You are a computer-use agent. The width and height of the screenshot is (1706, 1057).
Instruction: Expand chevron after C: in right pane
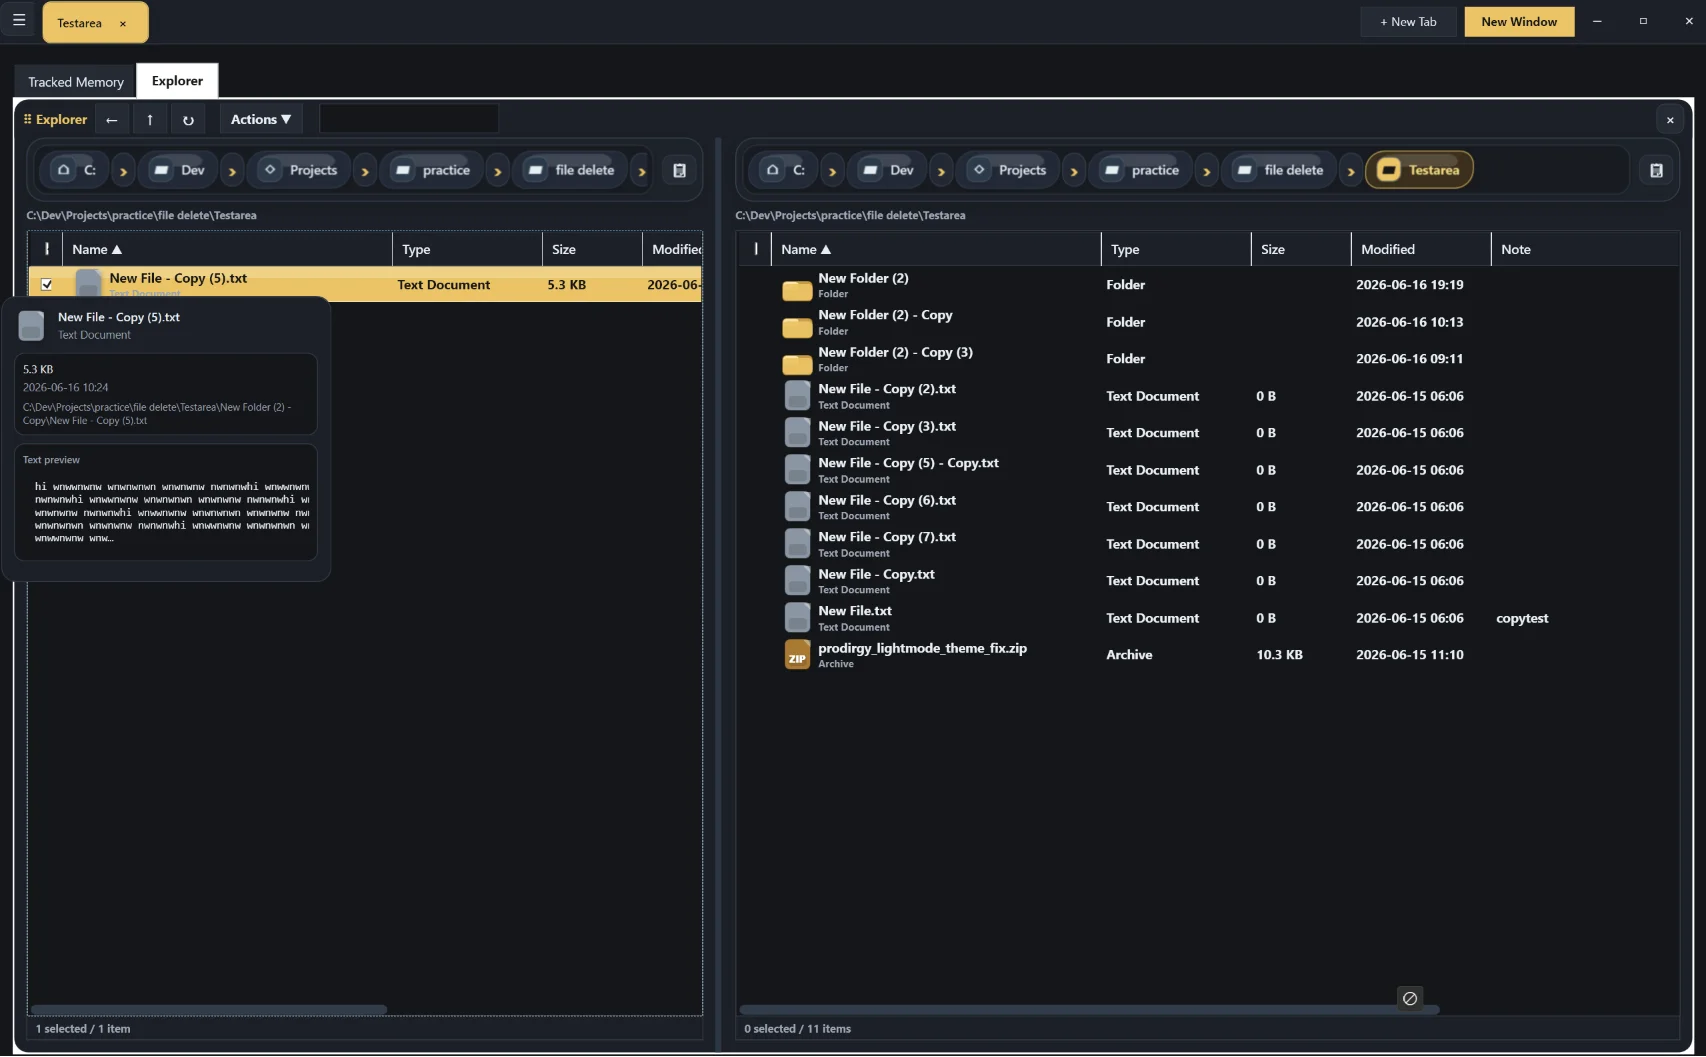point(832,171)
